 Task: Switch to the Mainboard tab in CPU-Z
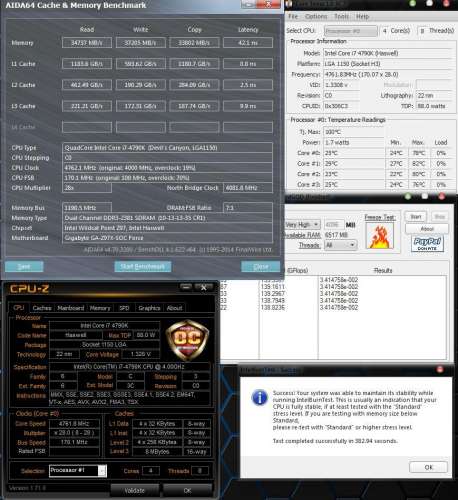(71, 308)
